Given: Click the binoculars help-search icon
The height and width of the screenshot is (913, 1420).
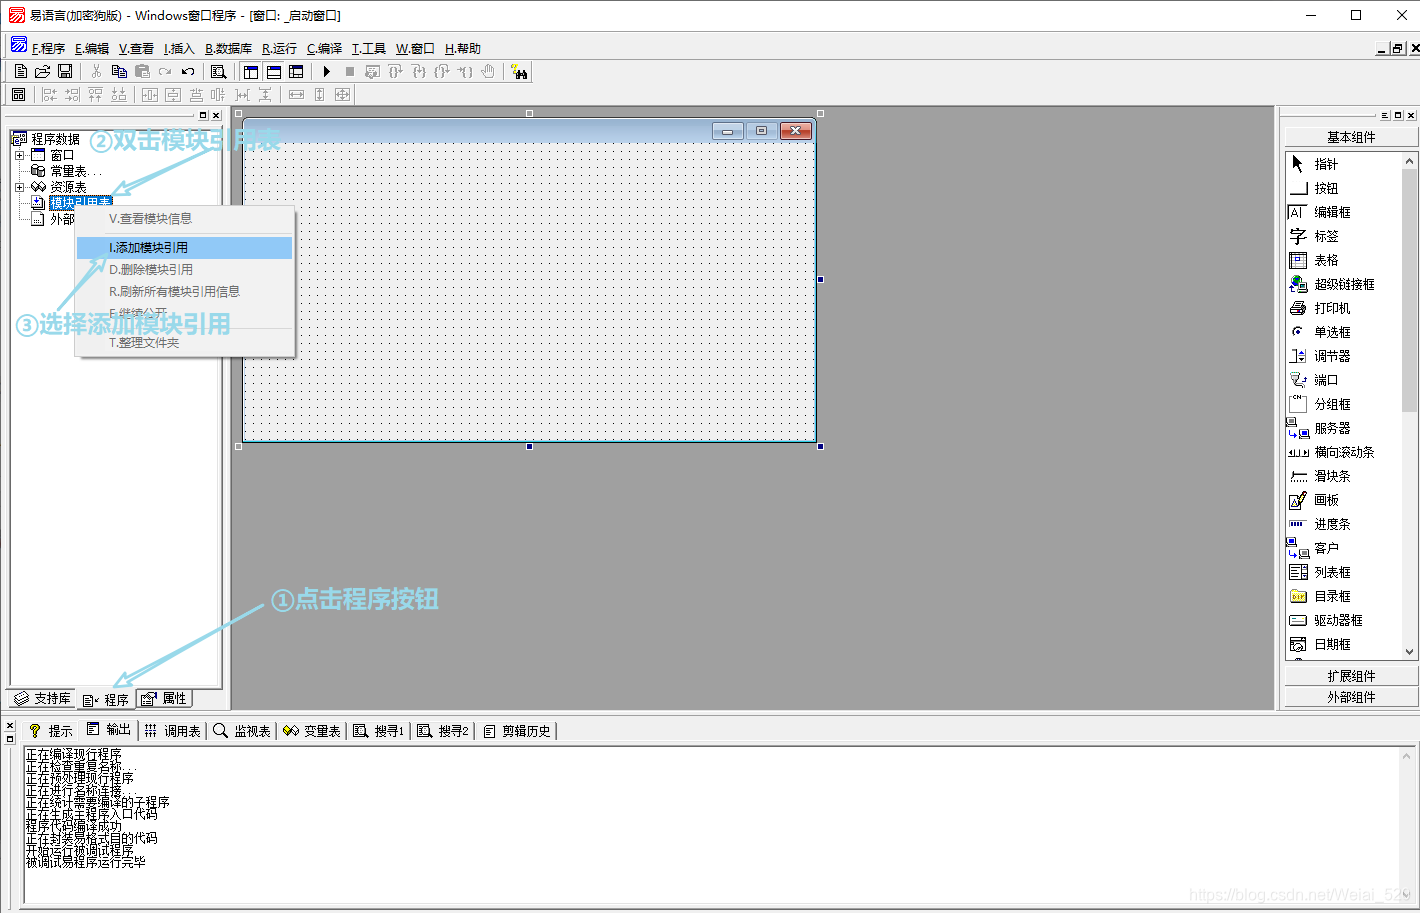Looking at the screenshot, I should 518,71.
